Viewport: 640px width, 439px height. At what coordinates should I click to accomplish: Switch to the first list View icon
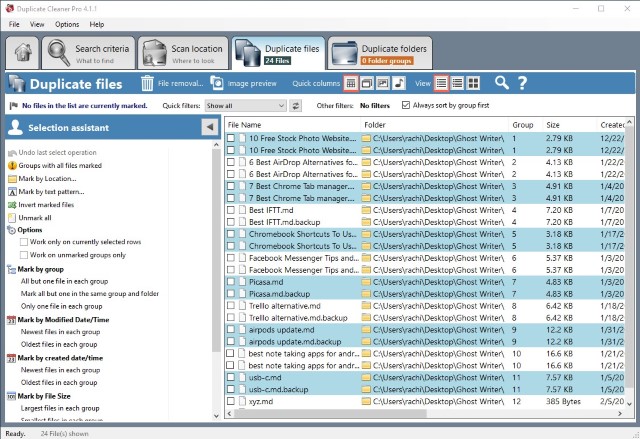[x=441, y=83]
